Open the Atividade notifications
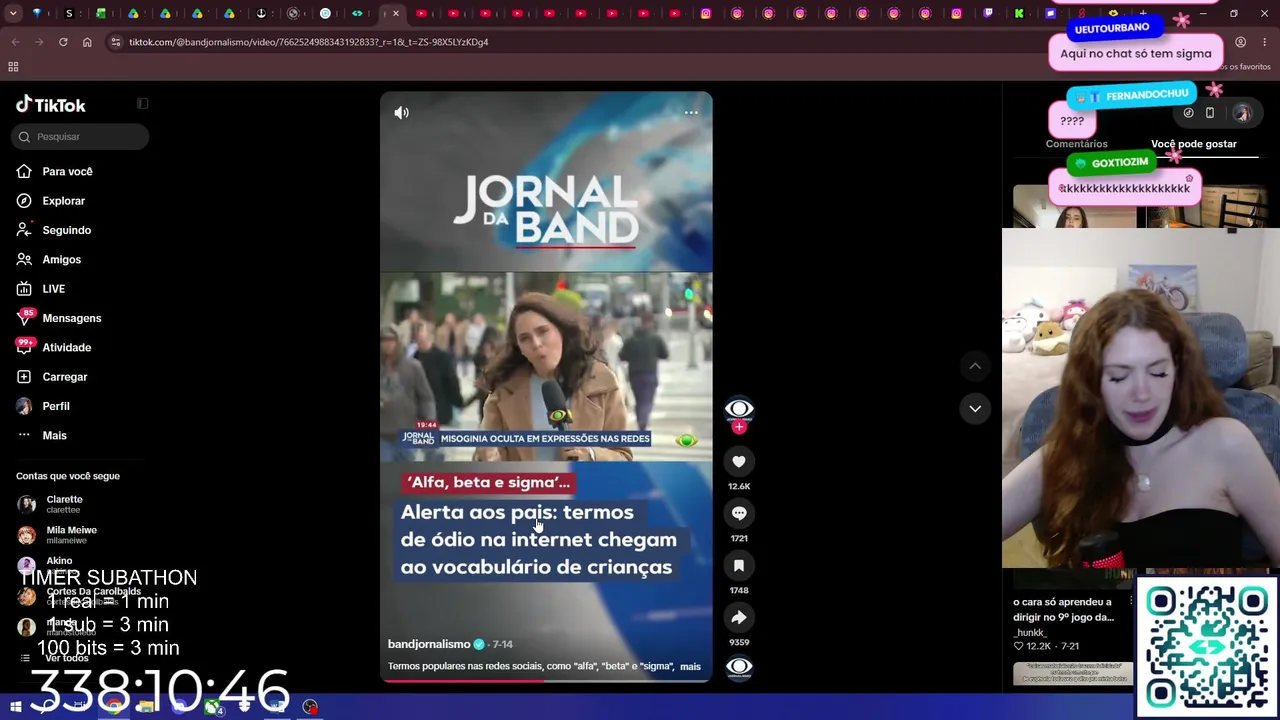Image resolution: width=1280 pixels, height=720 pixels. click(66, 348)
